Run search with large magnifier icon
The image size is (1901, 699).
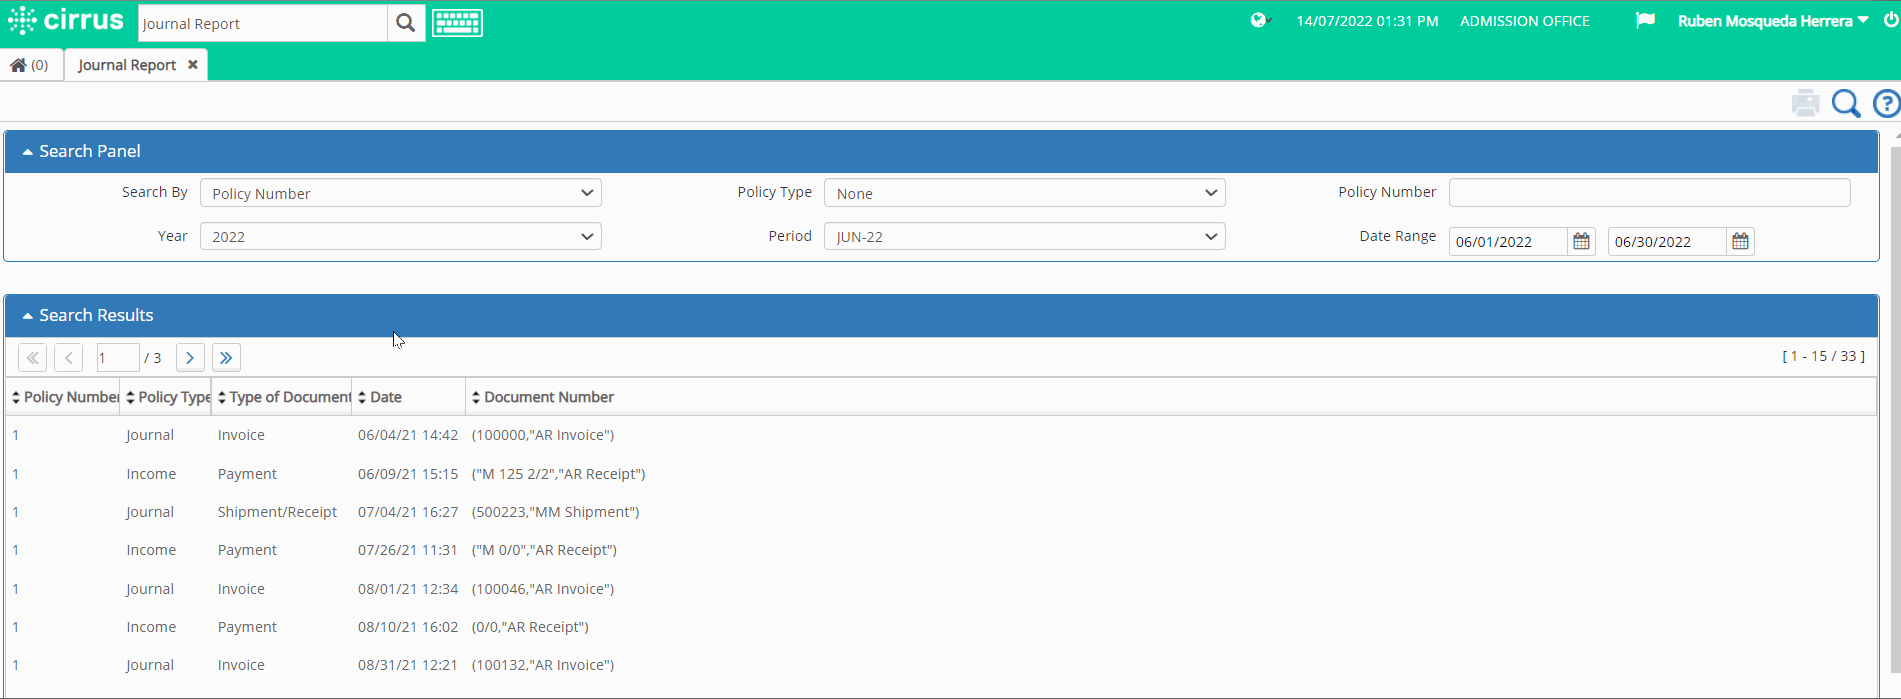[x=1846, y=103]
